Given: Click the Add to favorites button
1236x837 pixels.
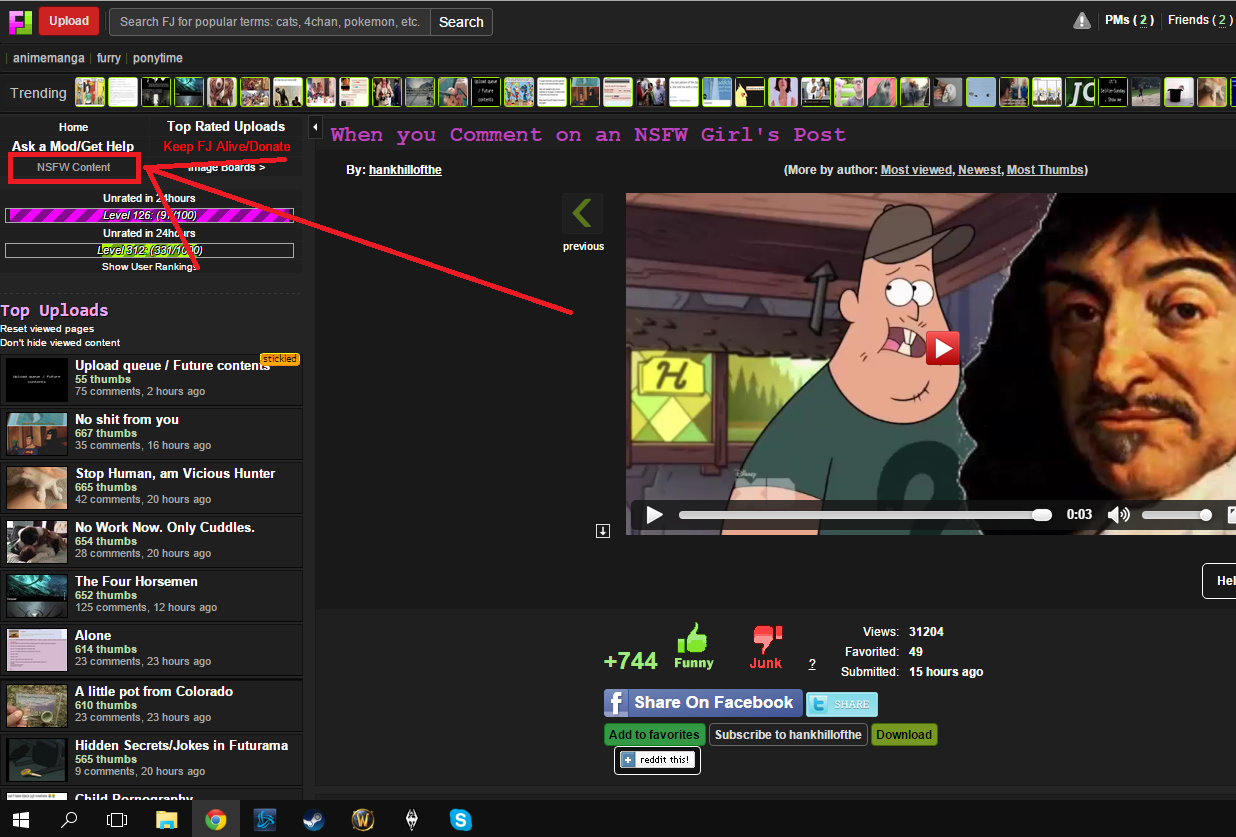Looking at the screenshot, I should tap(654, 735).
